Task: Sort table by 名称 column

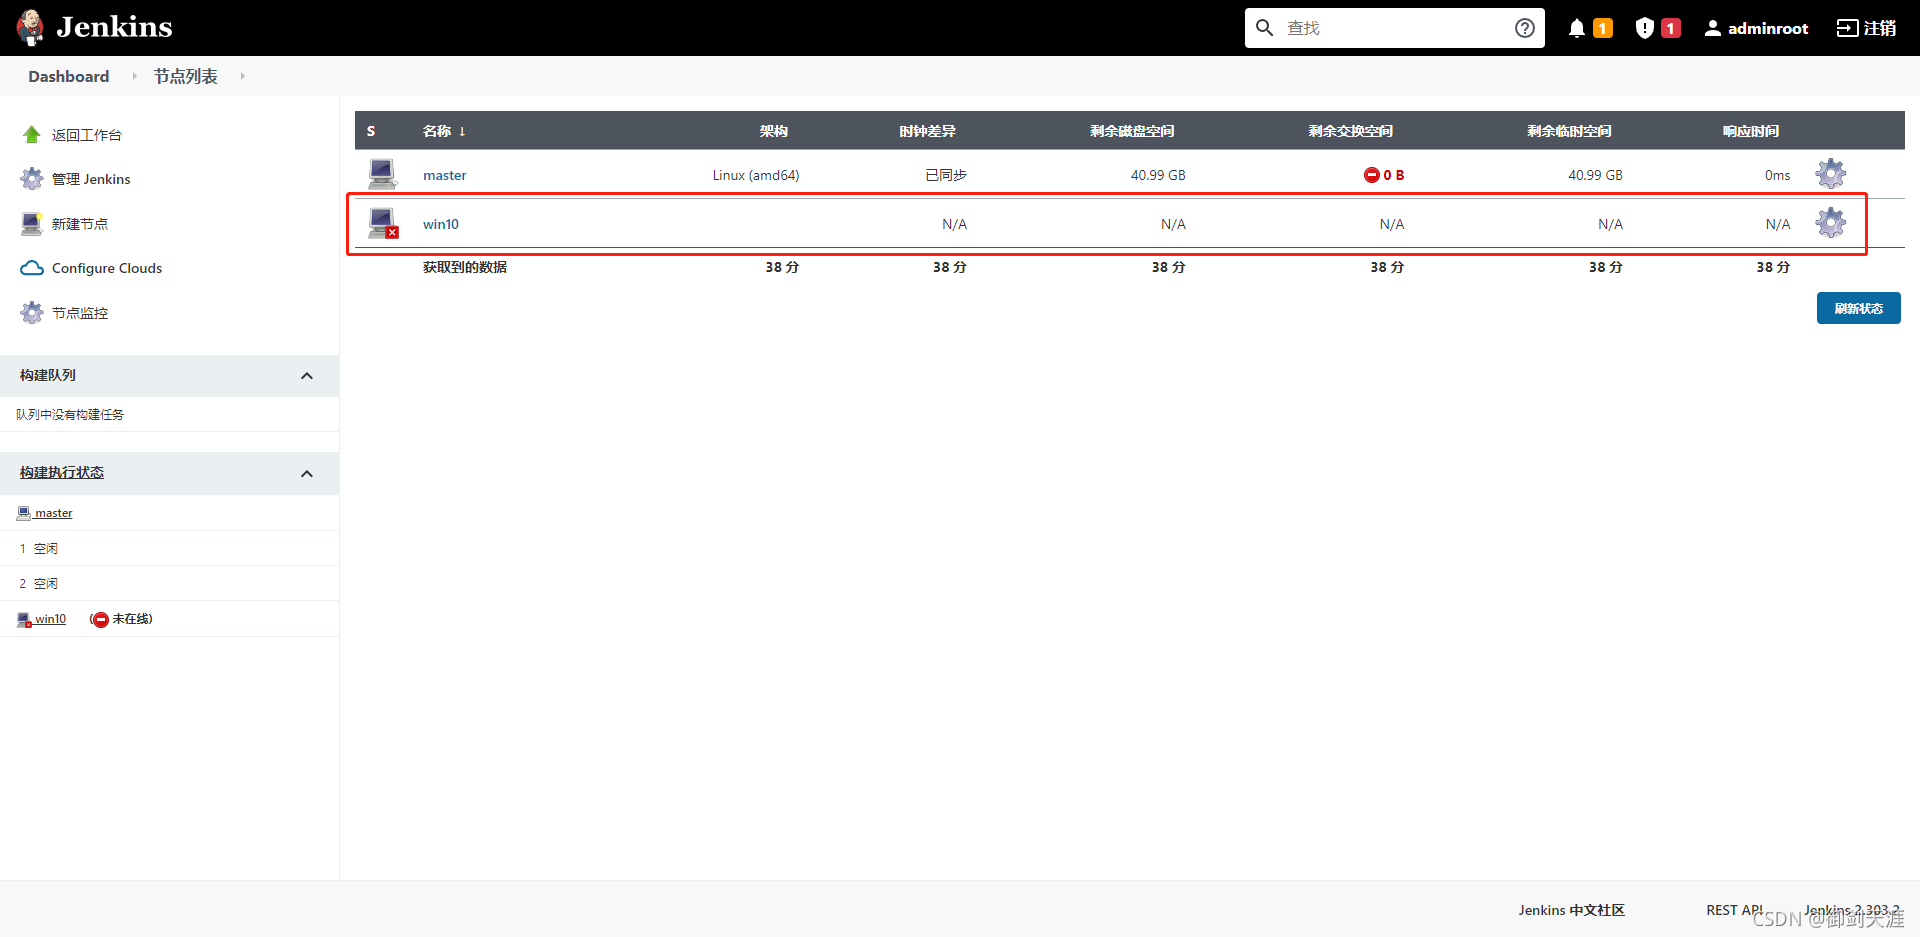Action: (x=444, y=131)
